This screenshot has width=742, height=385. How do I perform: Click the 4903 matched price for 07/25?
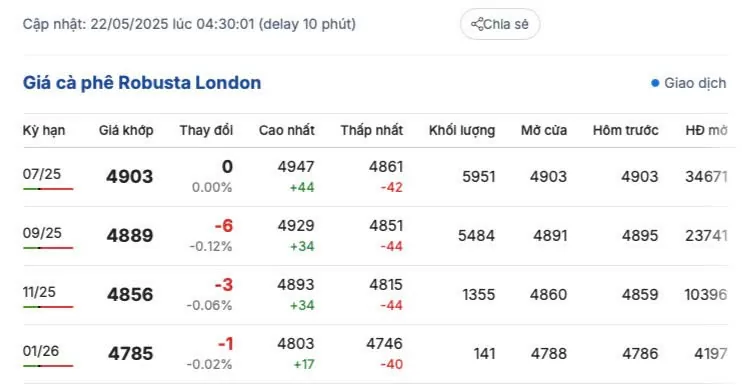coord(130,176)
